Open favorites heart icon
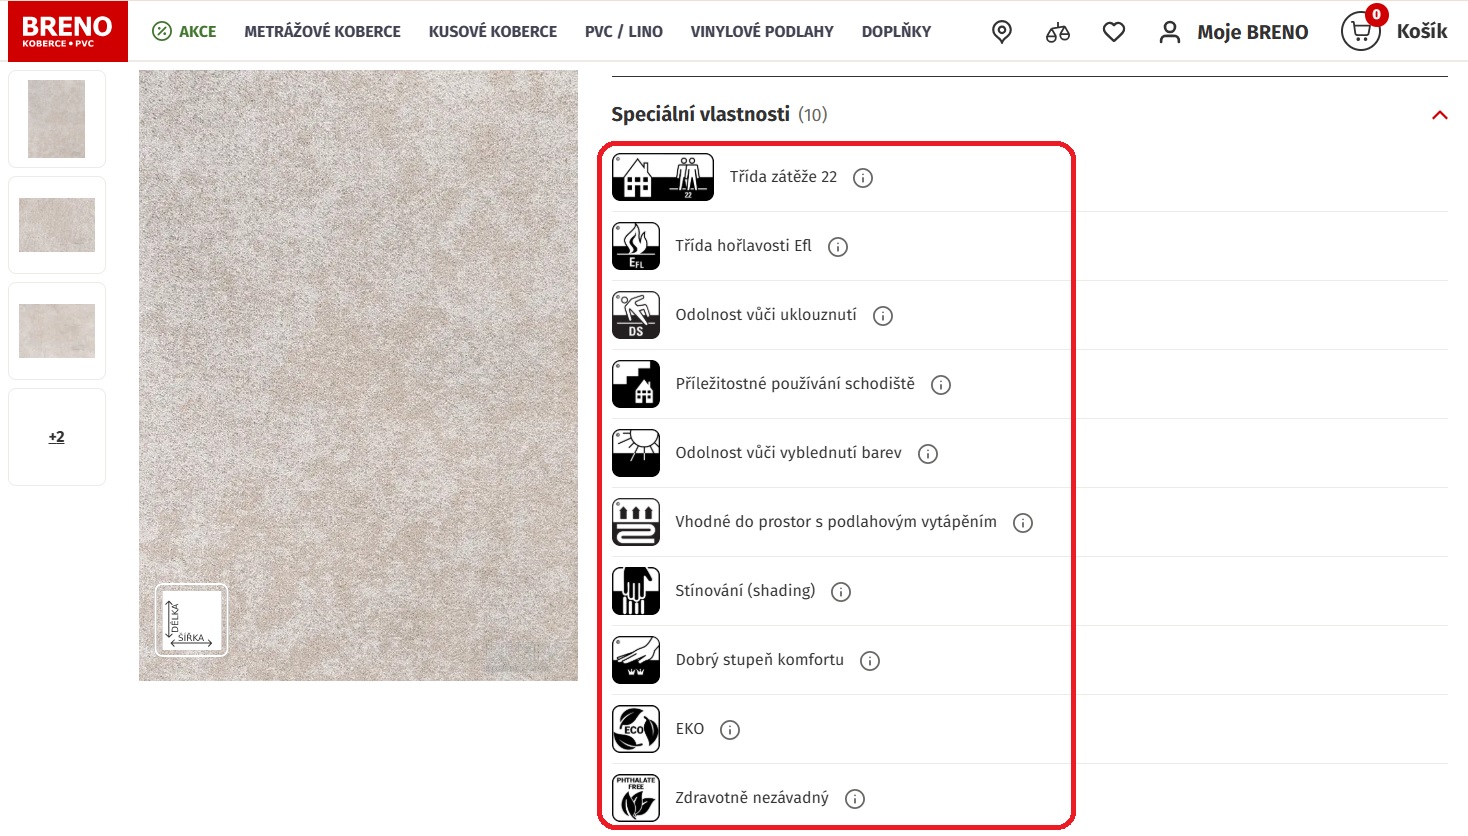Screen dimensions: 1468x836 [x=1114, y=32]
